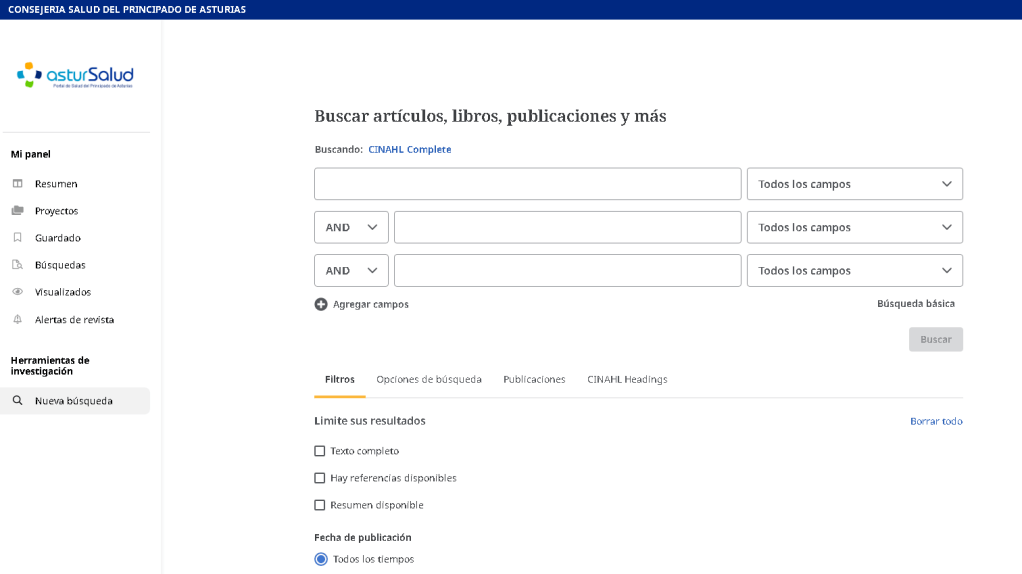
Task: Click the Nueva búsqueda magnifier icon
Action: [x=17, y=401]
